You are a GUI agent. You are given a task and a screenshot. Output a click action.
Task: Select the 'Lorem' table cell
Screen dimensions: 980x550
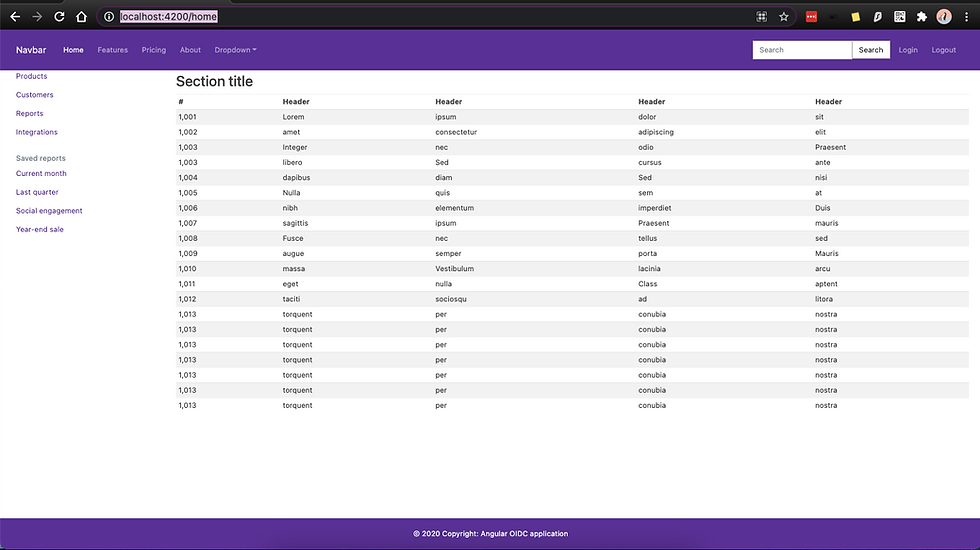293,117
